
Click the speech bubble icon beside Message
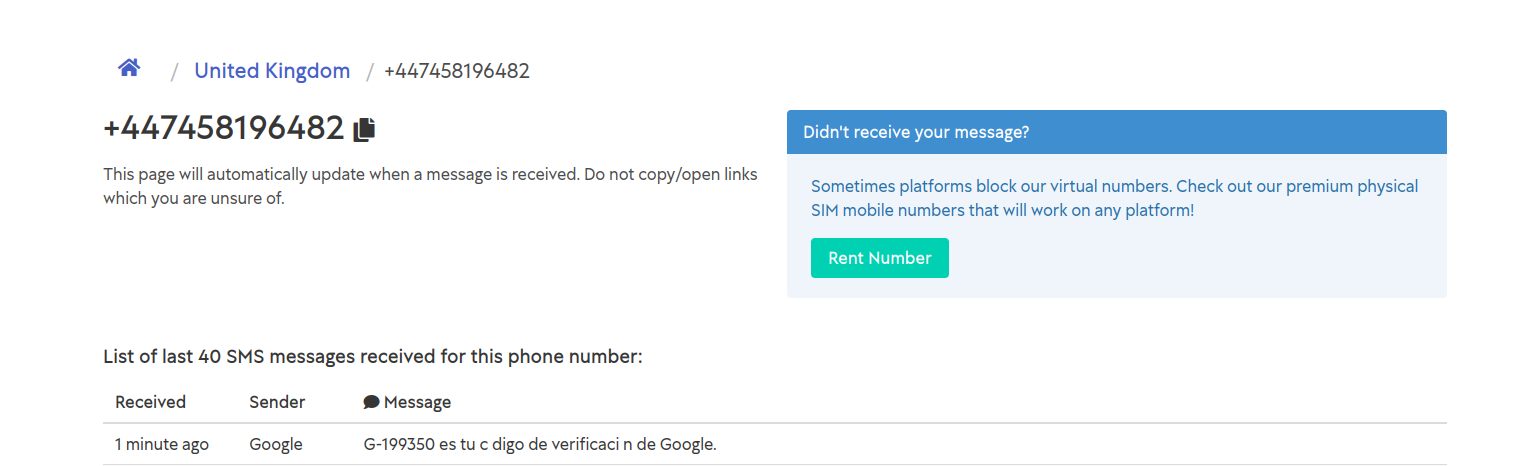pyautogui.click(x=371, y=402)
